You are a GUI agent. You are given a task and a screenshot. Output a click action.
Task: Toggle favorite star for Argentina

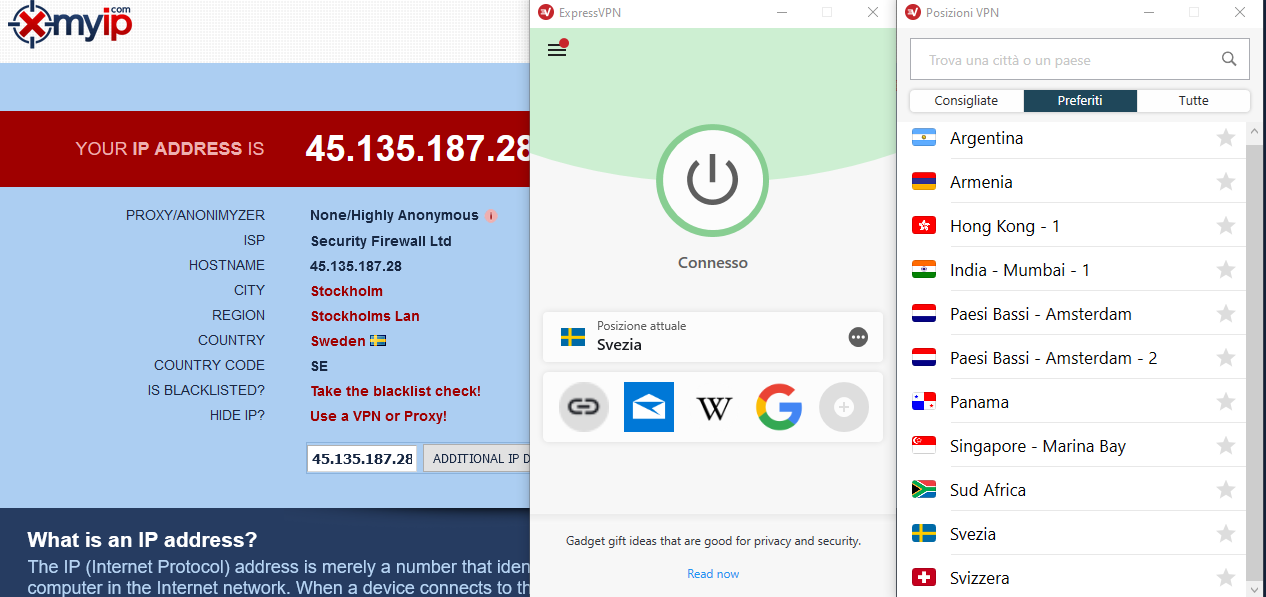[1226, 138]
